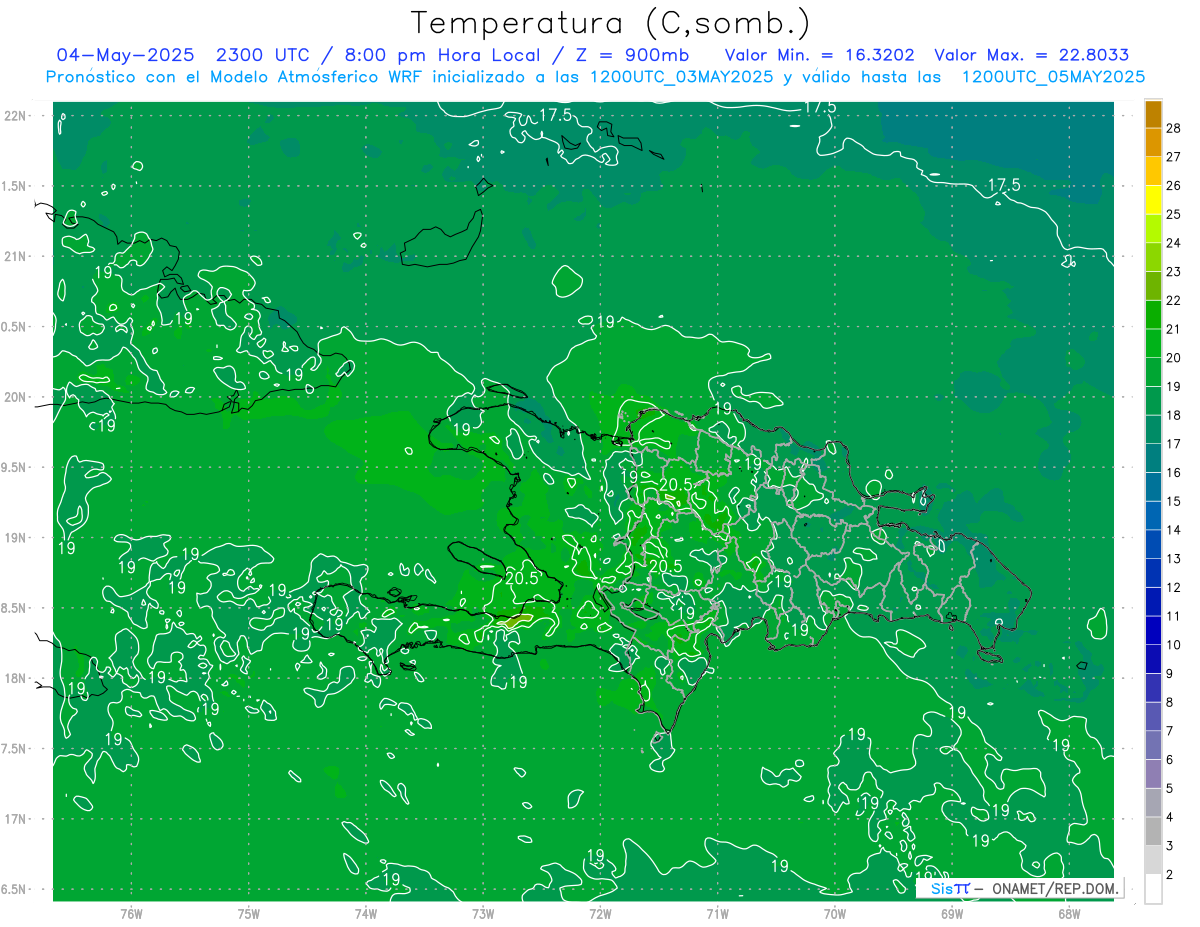The image size is (1200, 927).
Task: Click the "69W" longitude axis label
Action: [951, 914]
